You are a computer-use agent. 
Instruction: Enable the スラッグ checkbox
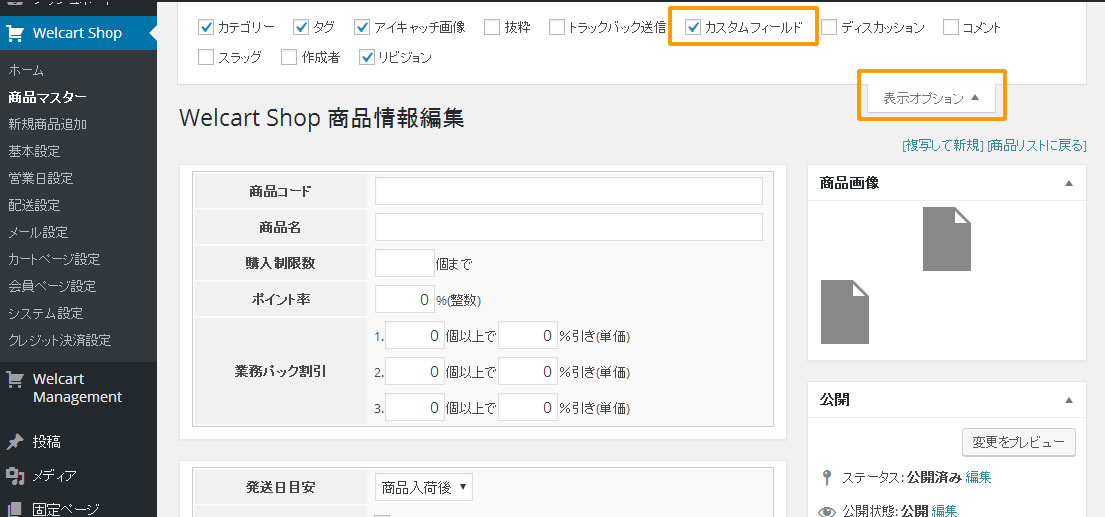pos(206,57)
